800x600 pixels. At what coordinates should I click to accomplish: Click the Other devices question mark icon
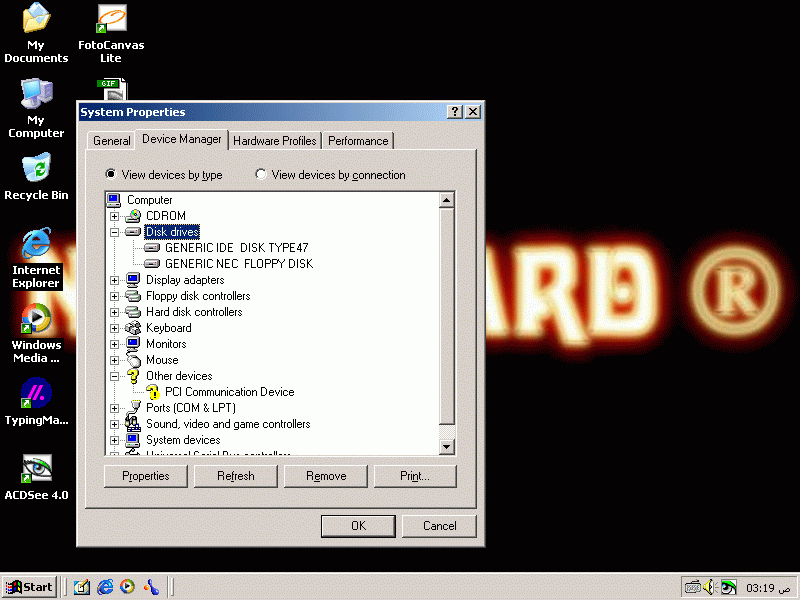(133, 376)
